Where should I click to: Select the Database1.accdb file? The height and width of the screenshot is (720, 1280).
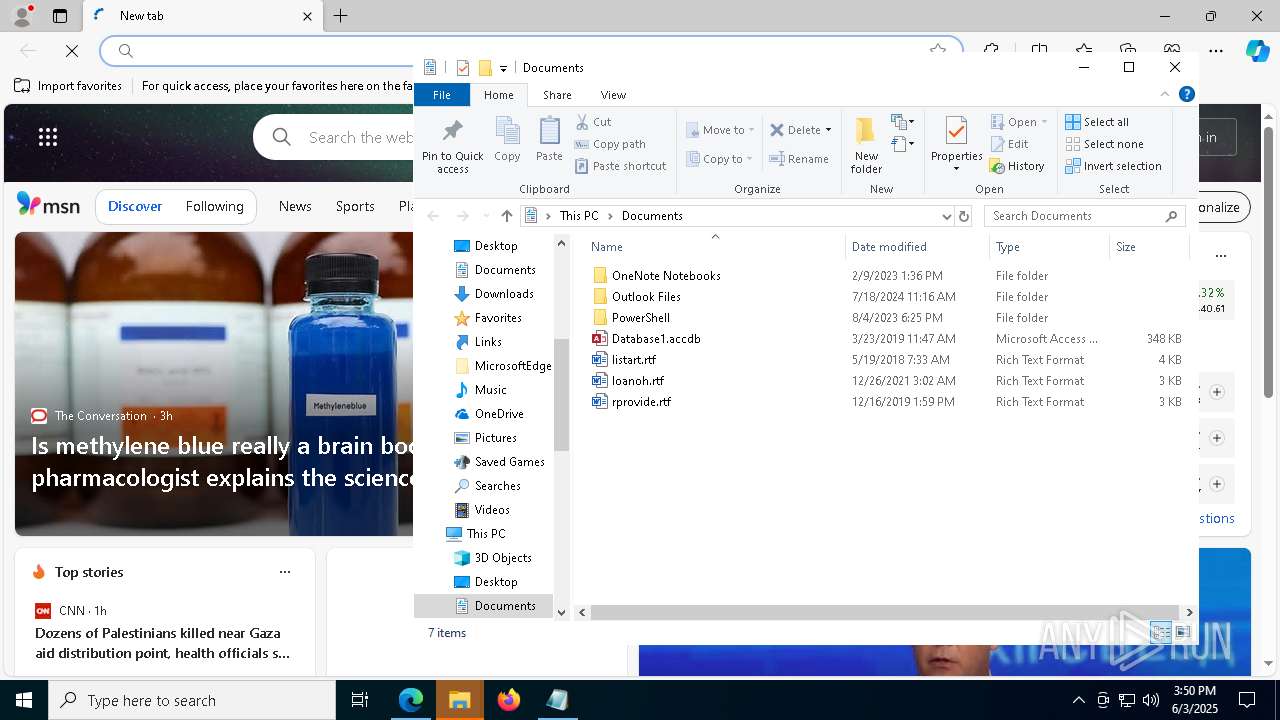click(x=656, y=339)
